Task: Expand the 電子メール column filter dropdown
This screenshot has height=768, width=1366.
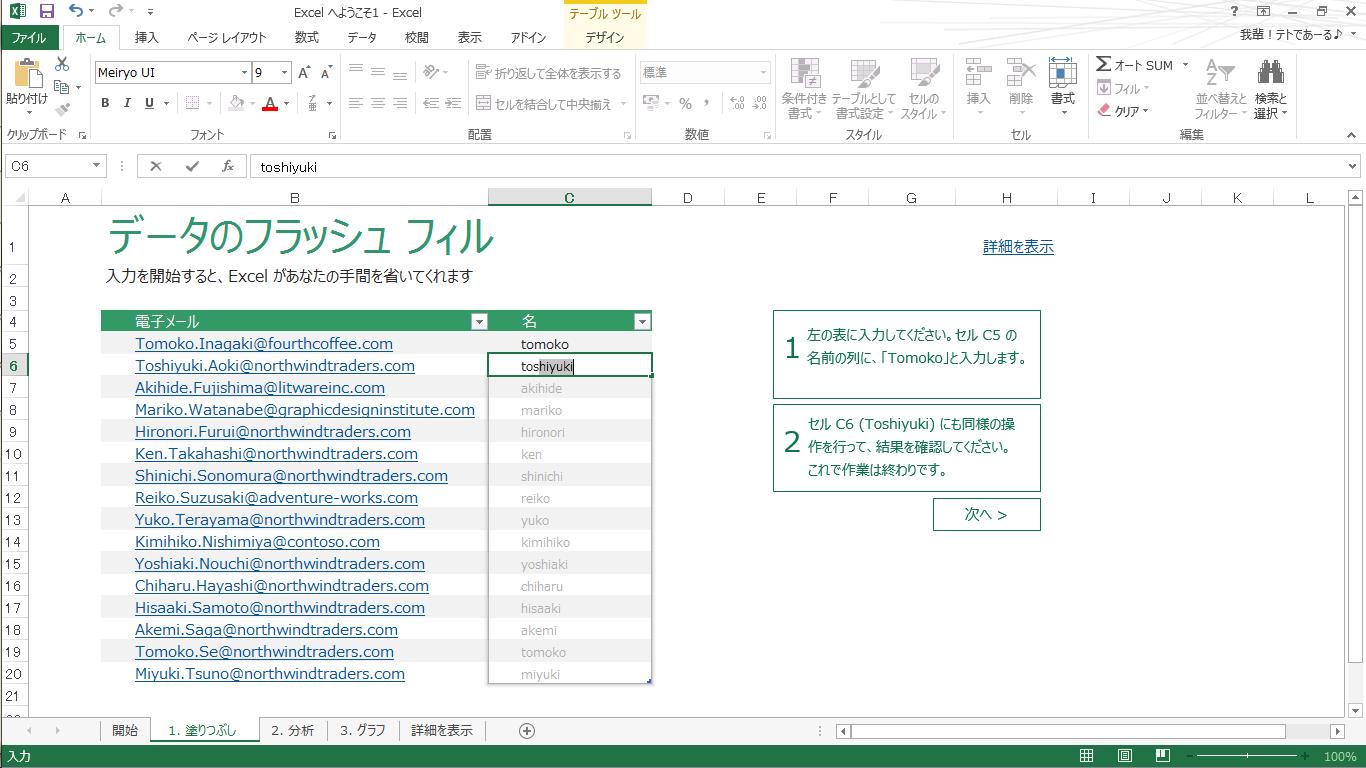Action: (x=479, y=322)
